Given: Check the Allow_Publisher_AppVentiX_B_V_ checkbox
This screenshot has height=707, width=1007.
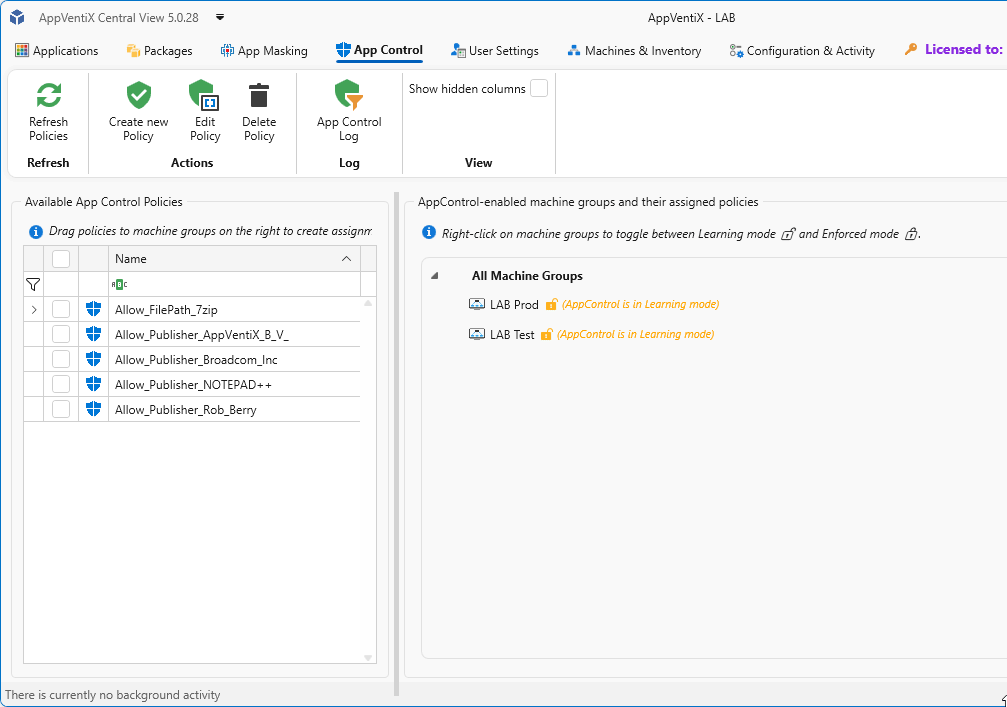Looking at the screenshot, I should pyautogui.click(x=61, y=335).
